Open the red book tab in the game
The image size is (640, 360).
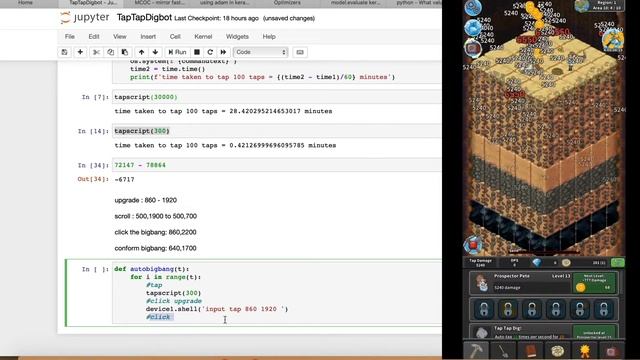pyautogui.click(x=530, y=350)
